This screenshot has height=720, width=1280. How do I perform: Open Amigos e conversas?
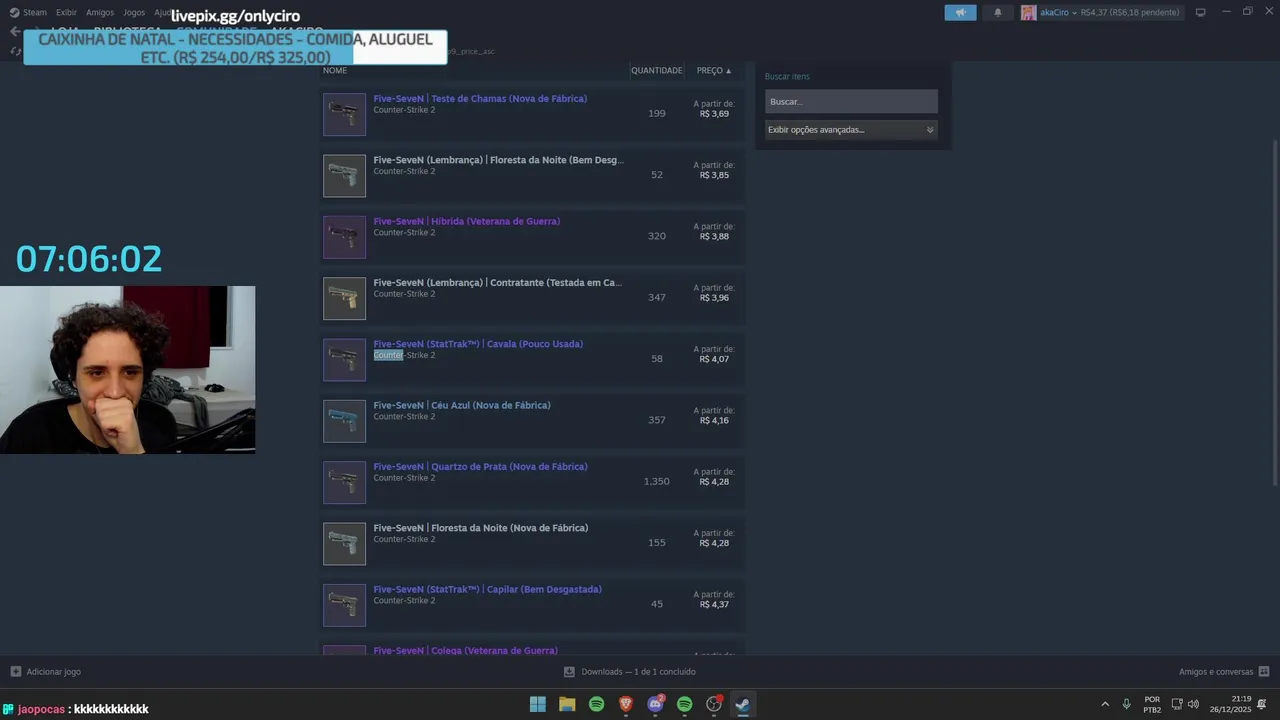pyautogui.click(x=1224, y=671)
